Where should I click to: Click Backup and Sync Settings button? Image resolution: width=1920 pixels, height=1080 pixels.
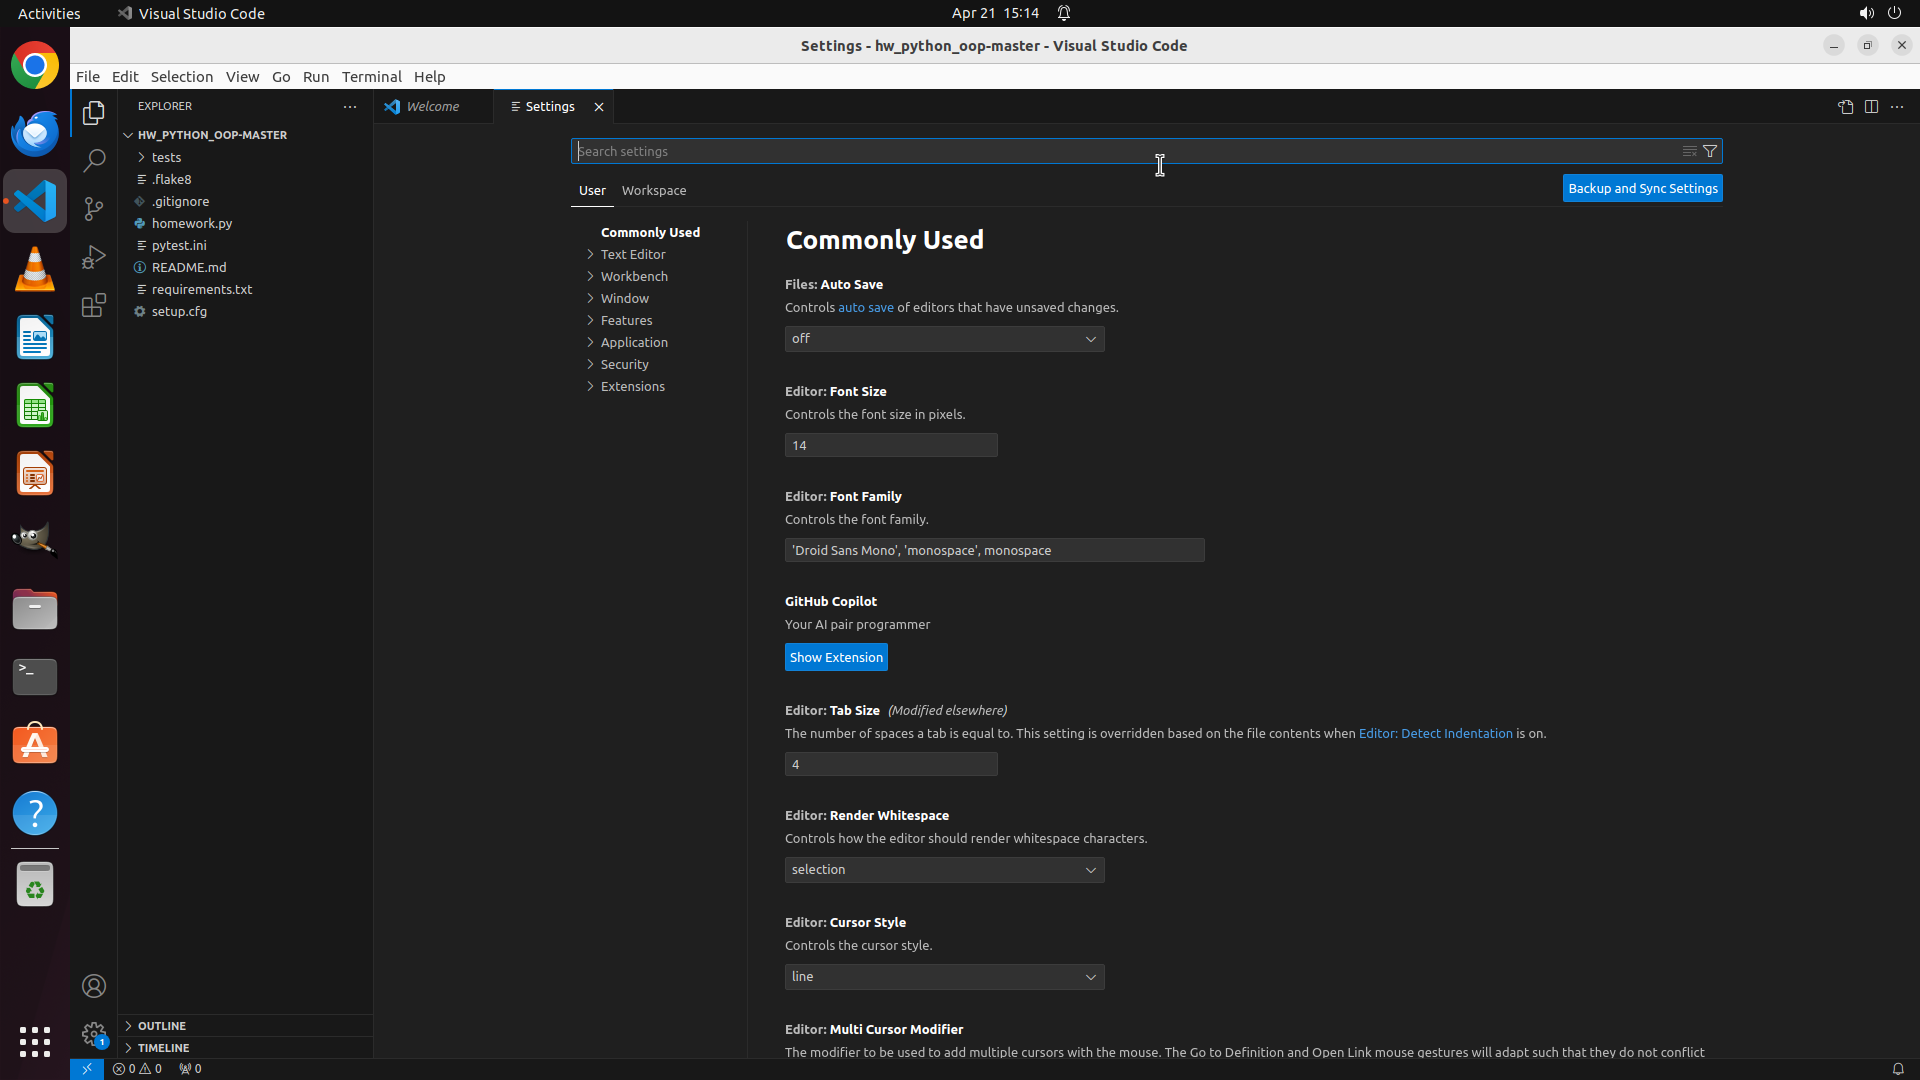click(x=1642, y=188)
